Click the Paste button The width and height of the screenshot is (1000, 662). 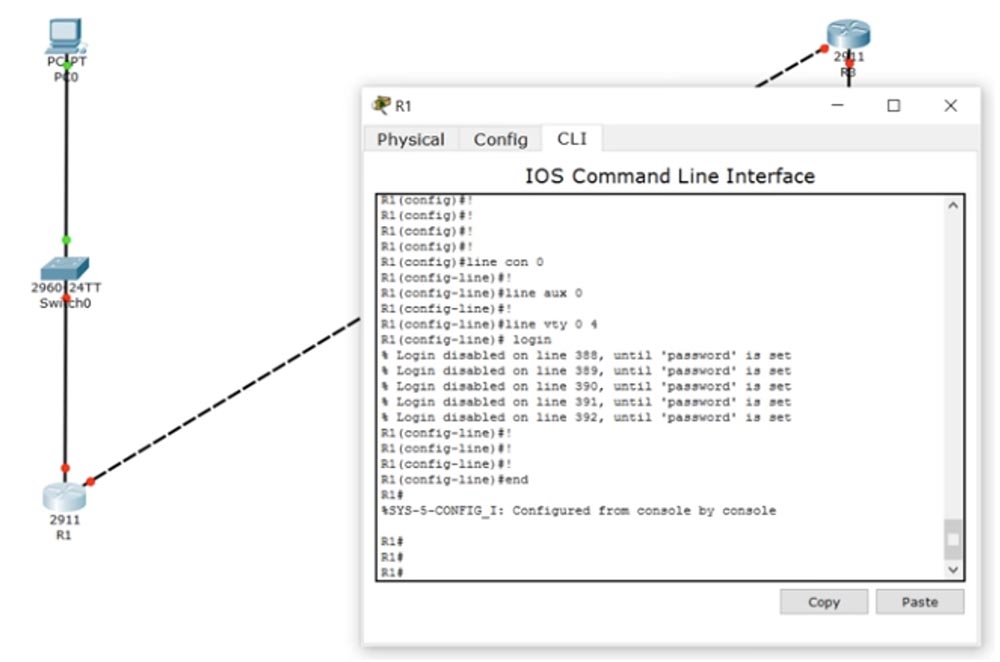tap(920, 602)
